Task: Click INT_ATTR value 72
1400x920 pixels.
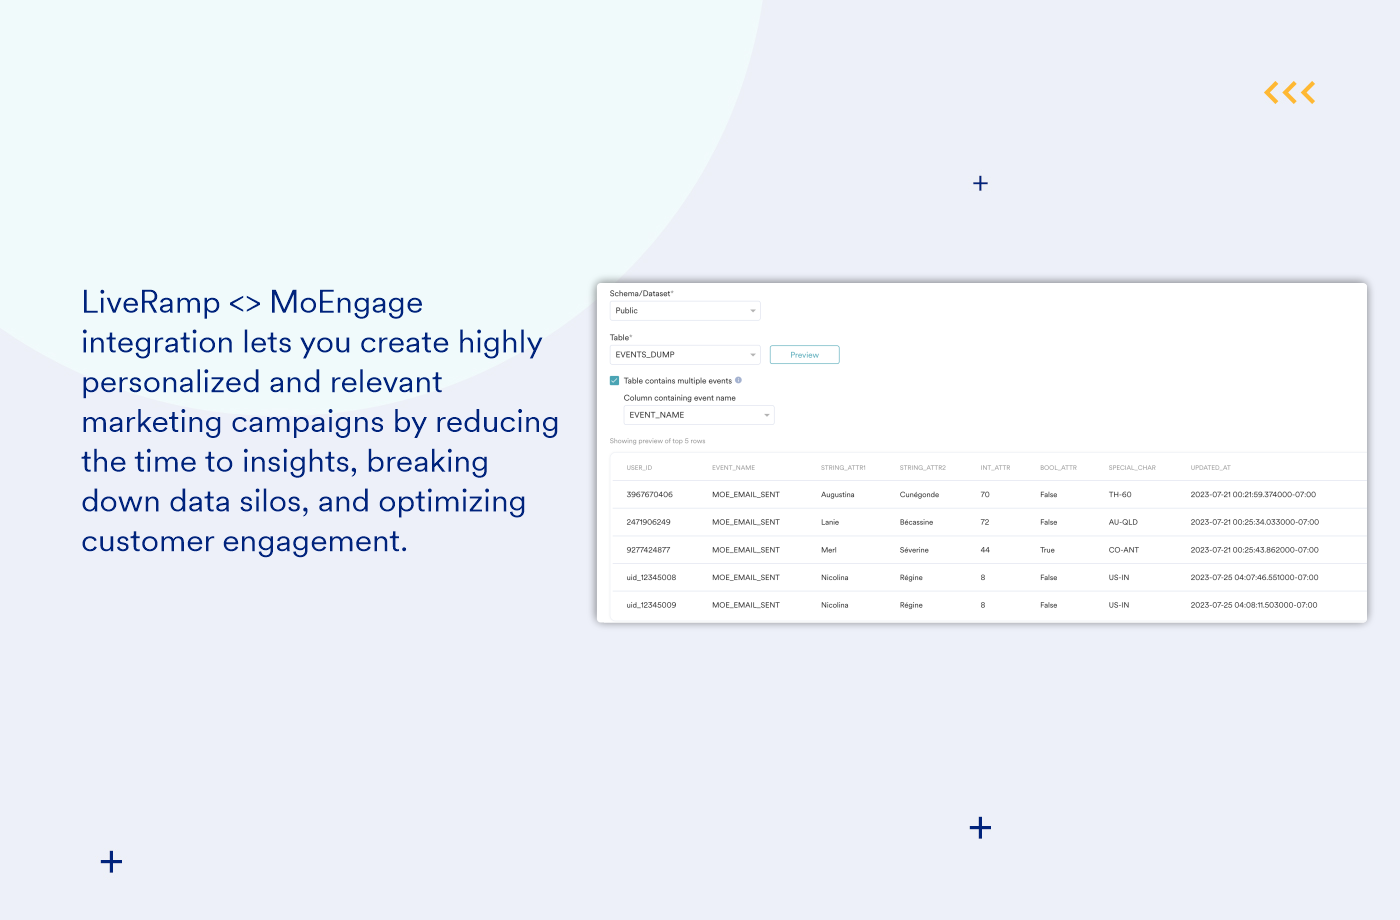Action: tap(985, 522)
